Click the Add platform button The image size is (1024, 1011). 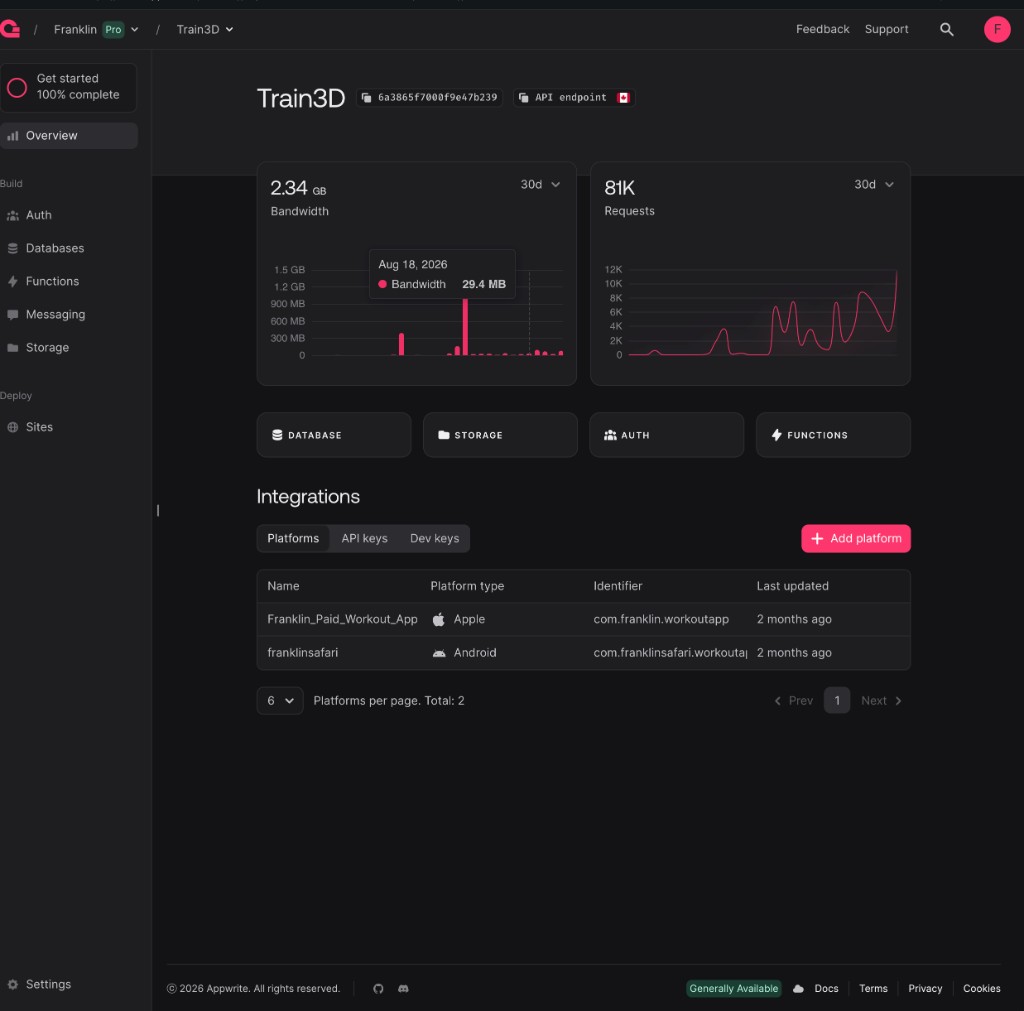coord(856,539)
